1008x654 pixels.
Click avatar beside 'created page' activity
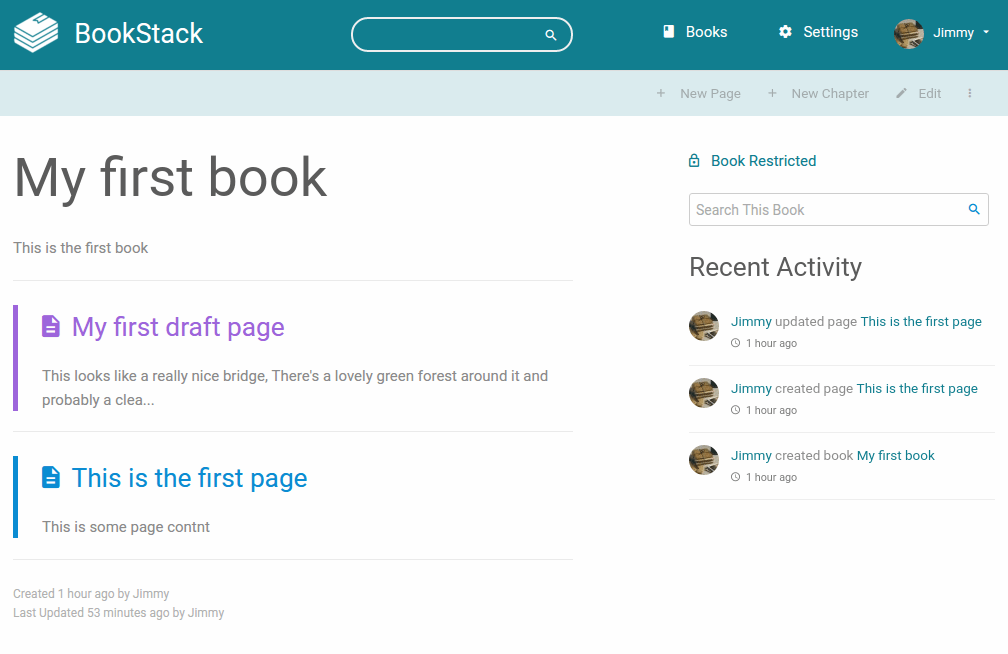tap(704, 393)
